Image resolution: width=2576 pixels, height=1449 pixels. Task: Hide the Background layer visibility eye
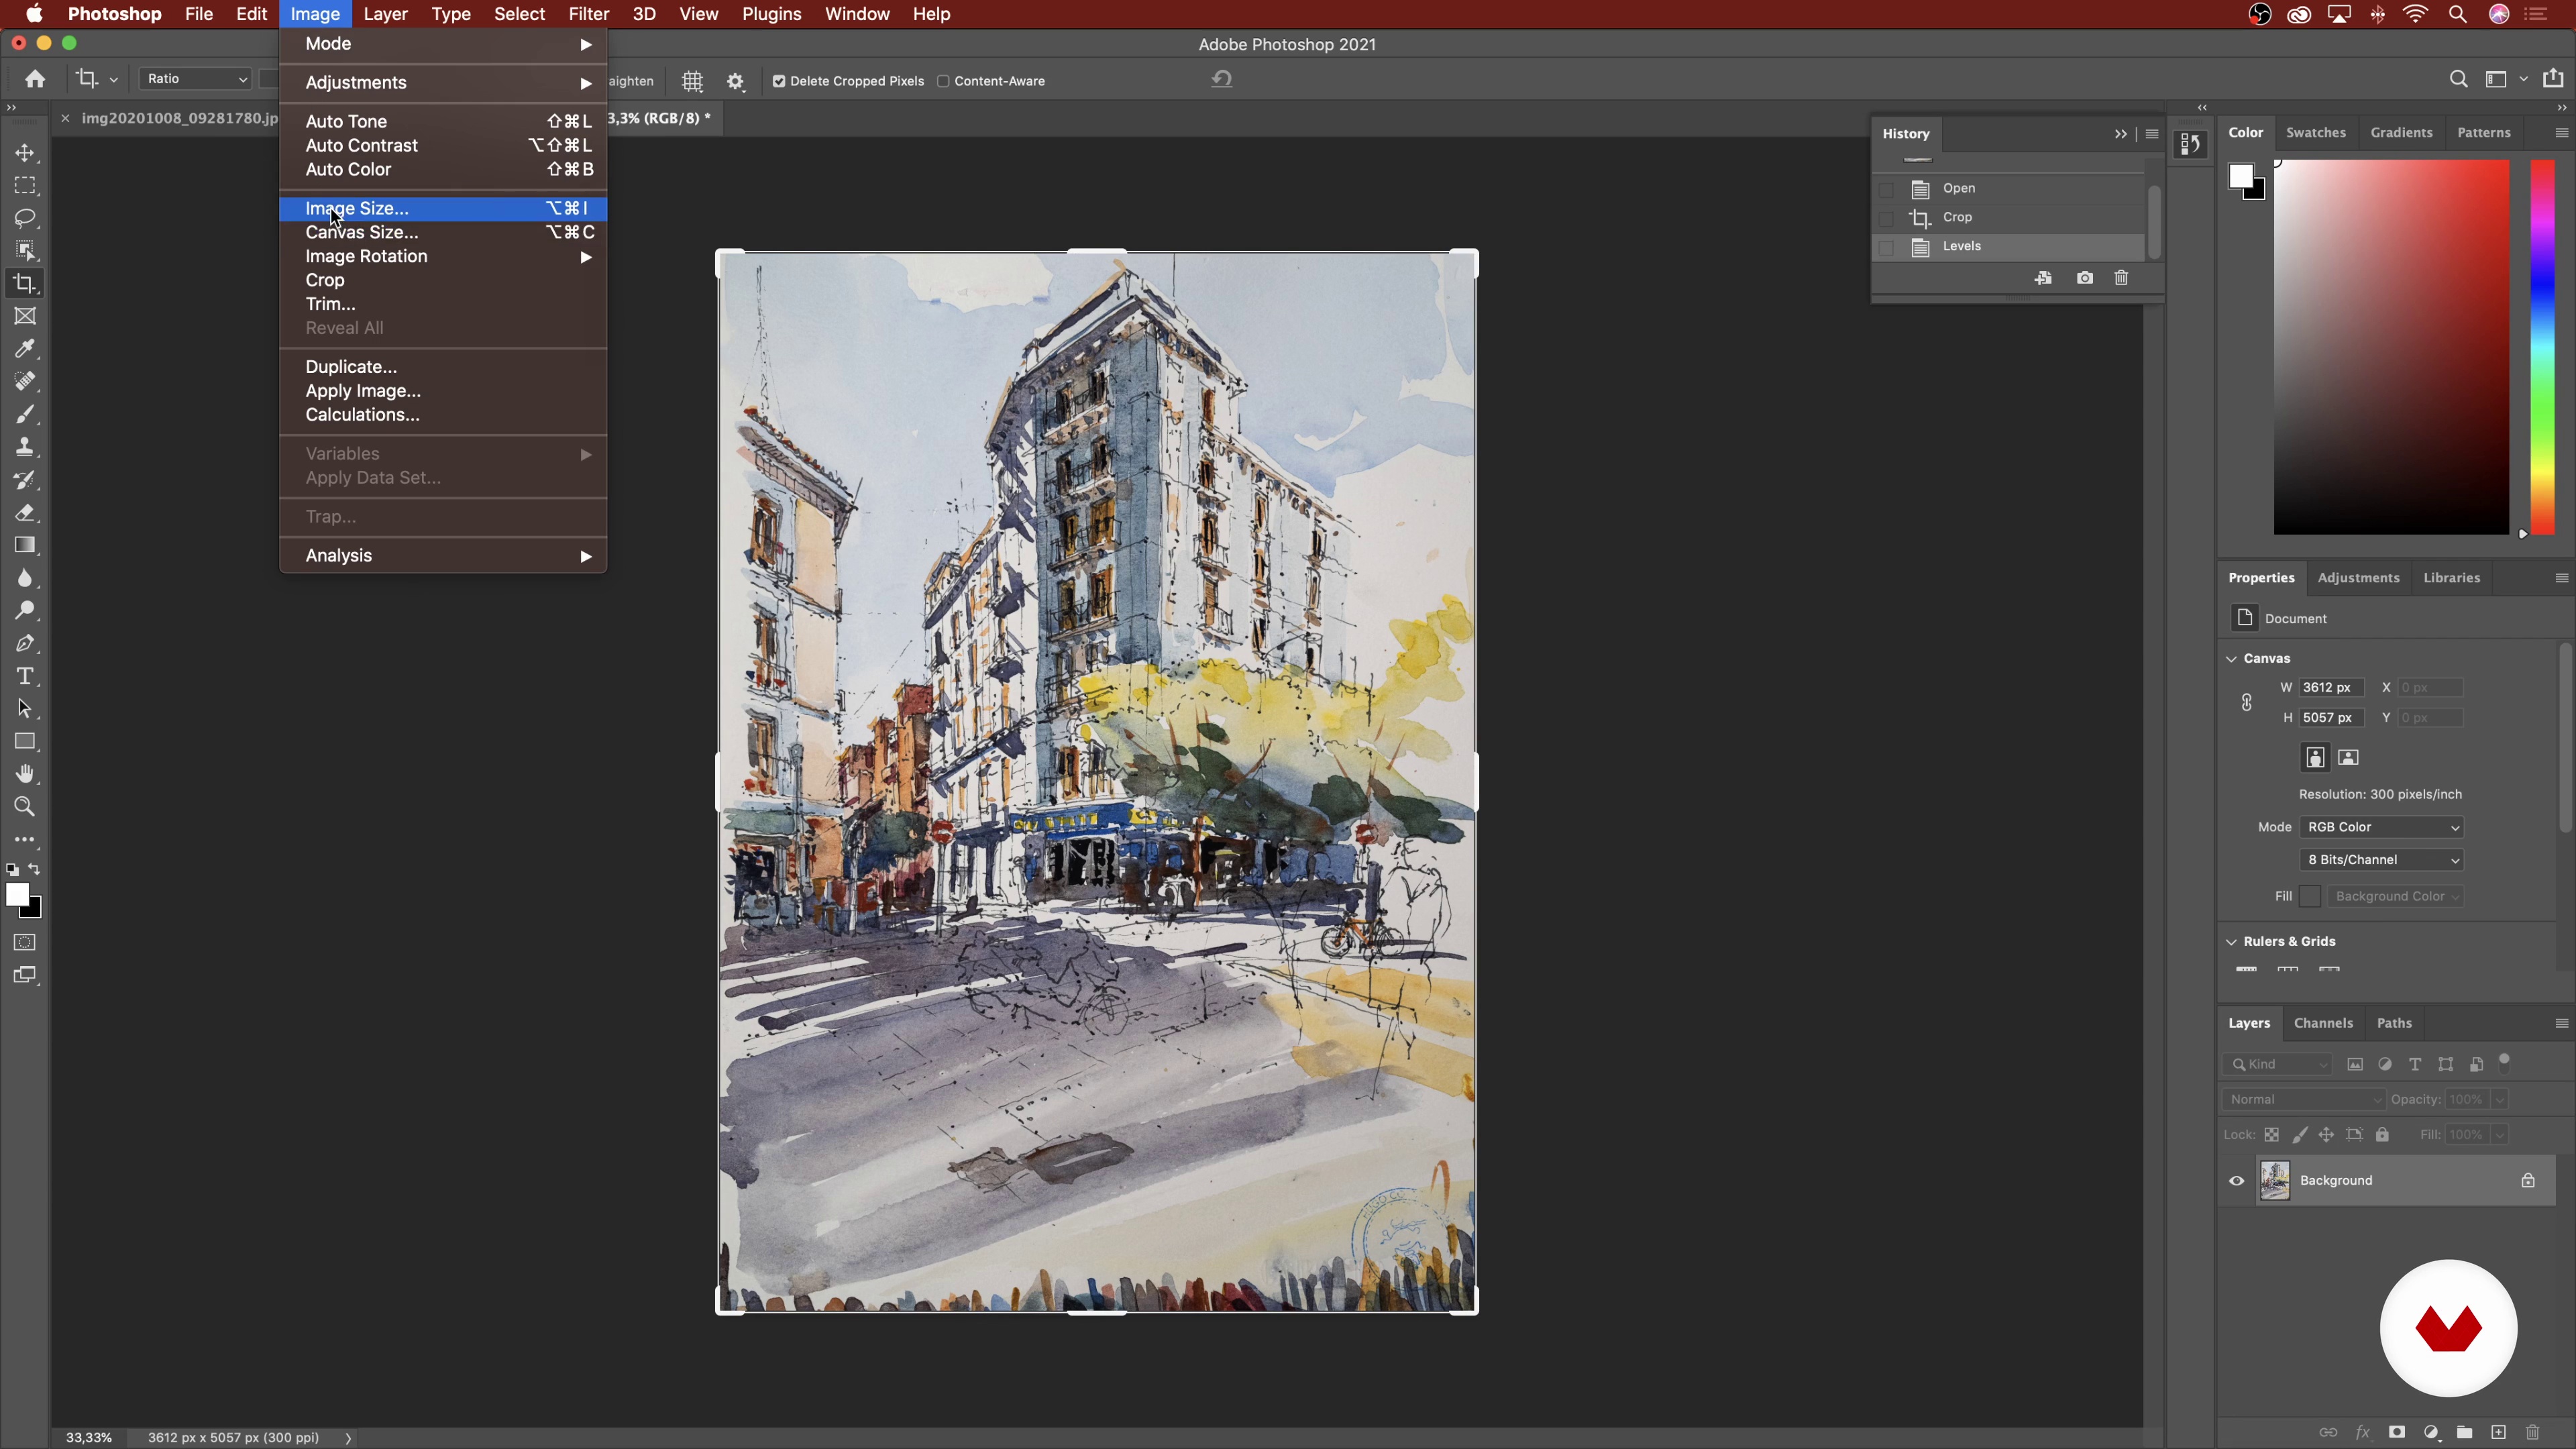[2237, 1180]
